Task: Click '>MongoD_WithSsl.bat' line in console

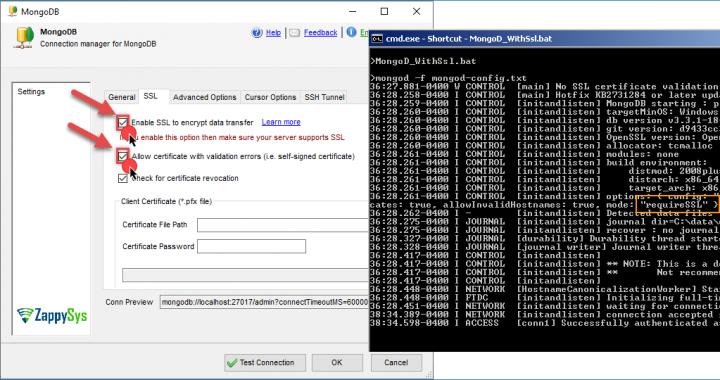Action: click(x=423, y=61)
